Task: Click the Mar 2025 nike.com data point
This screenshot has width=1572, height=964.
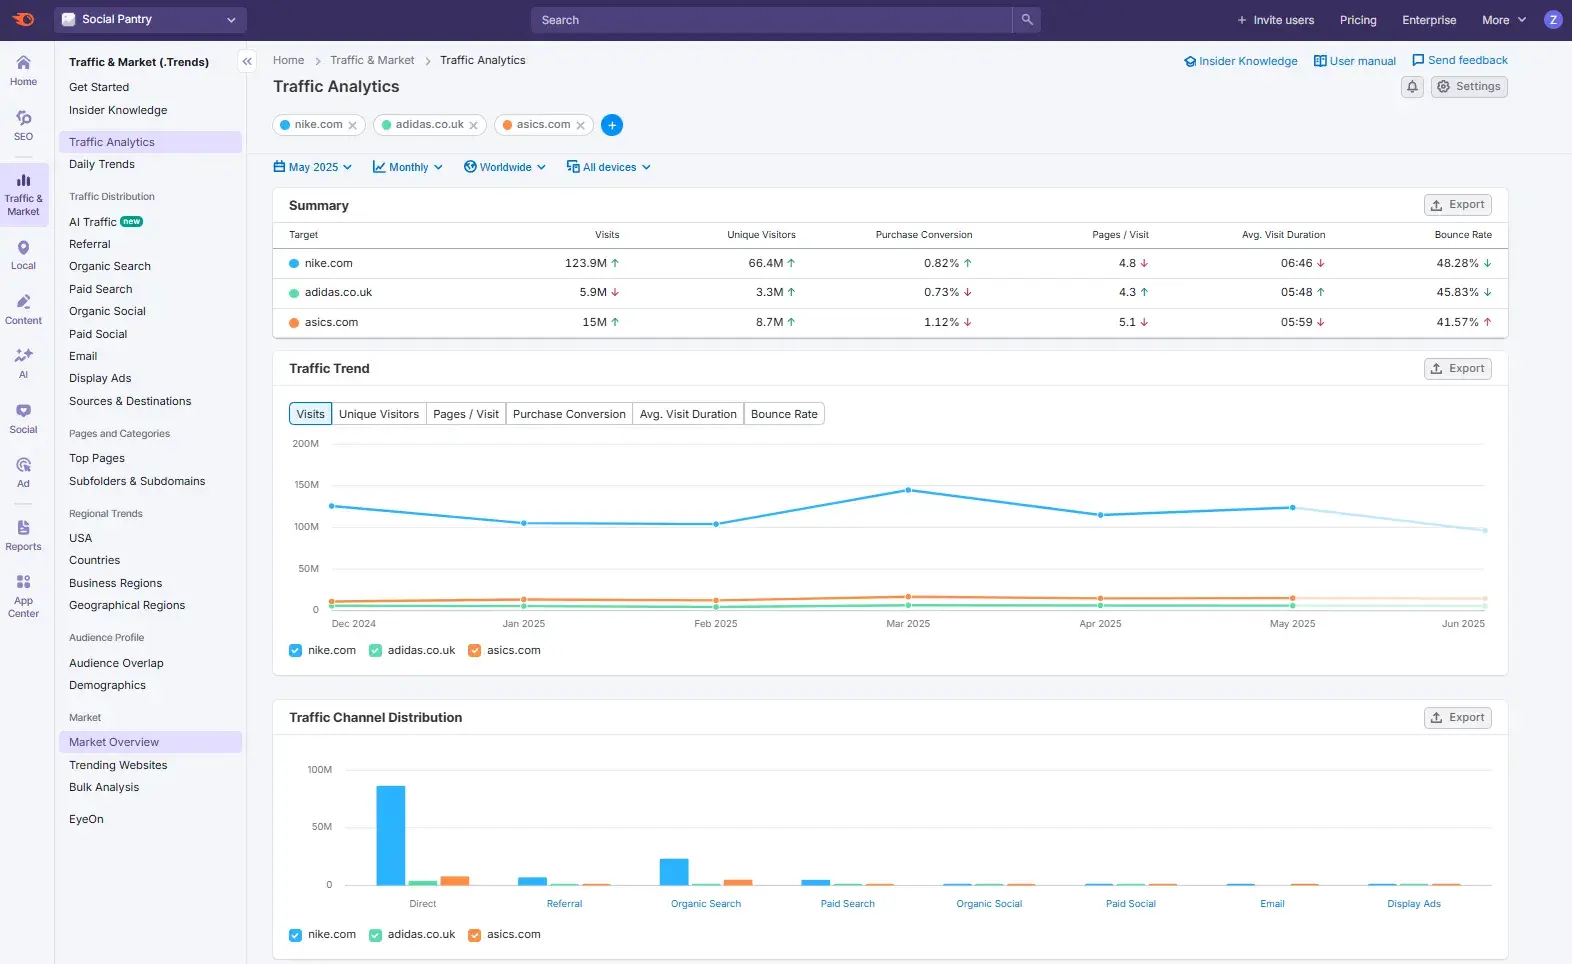Action: pos(908,490)
